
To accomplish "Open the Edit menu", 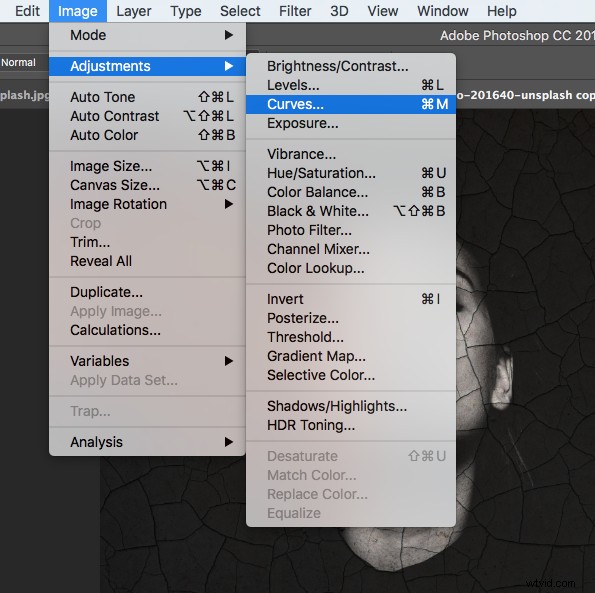I will point(27,11).
